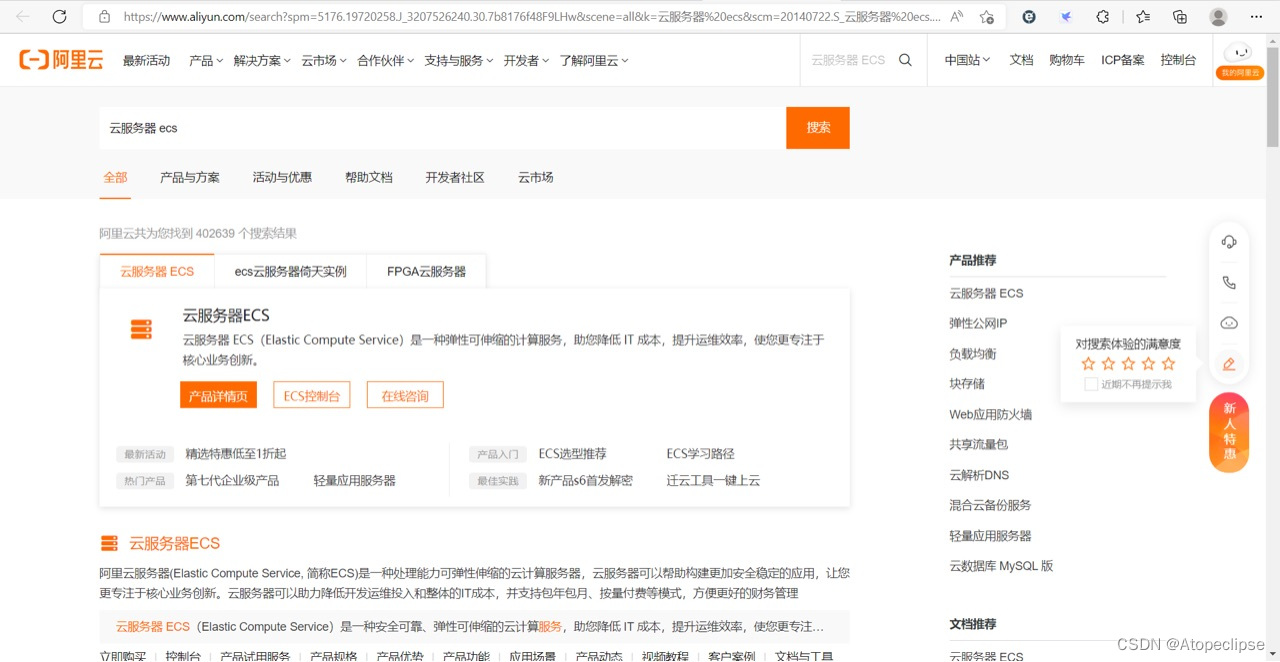Image resolution: width=1280 pixels, height=662 pixels.
Task: Expand the 了解阿里云 menu
Action: (x=594, y=60)
